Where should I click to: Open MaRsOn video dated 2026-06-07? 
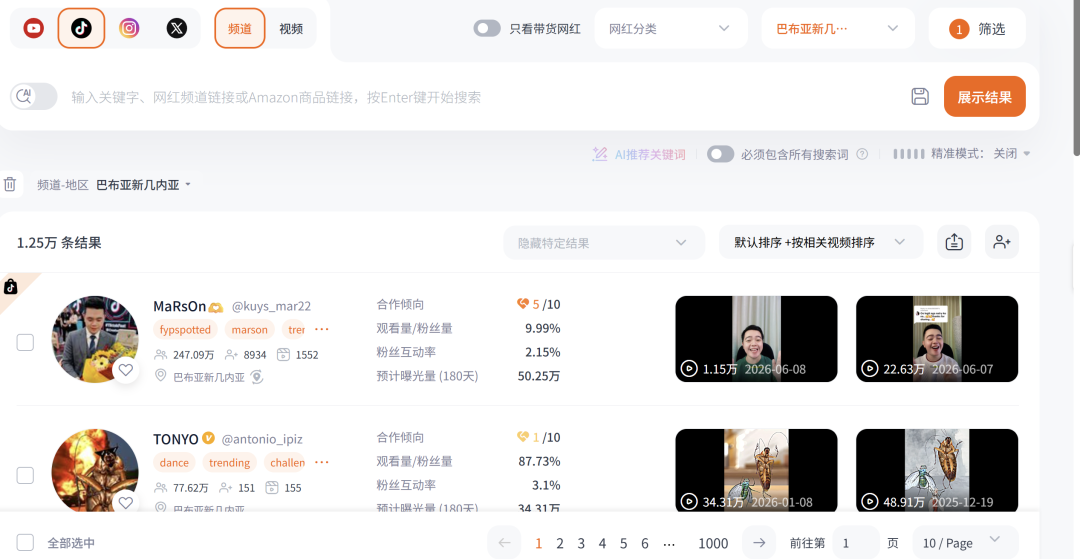tap(937, 339)
